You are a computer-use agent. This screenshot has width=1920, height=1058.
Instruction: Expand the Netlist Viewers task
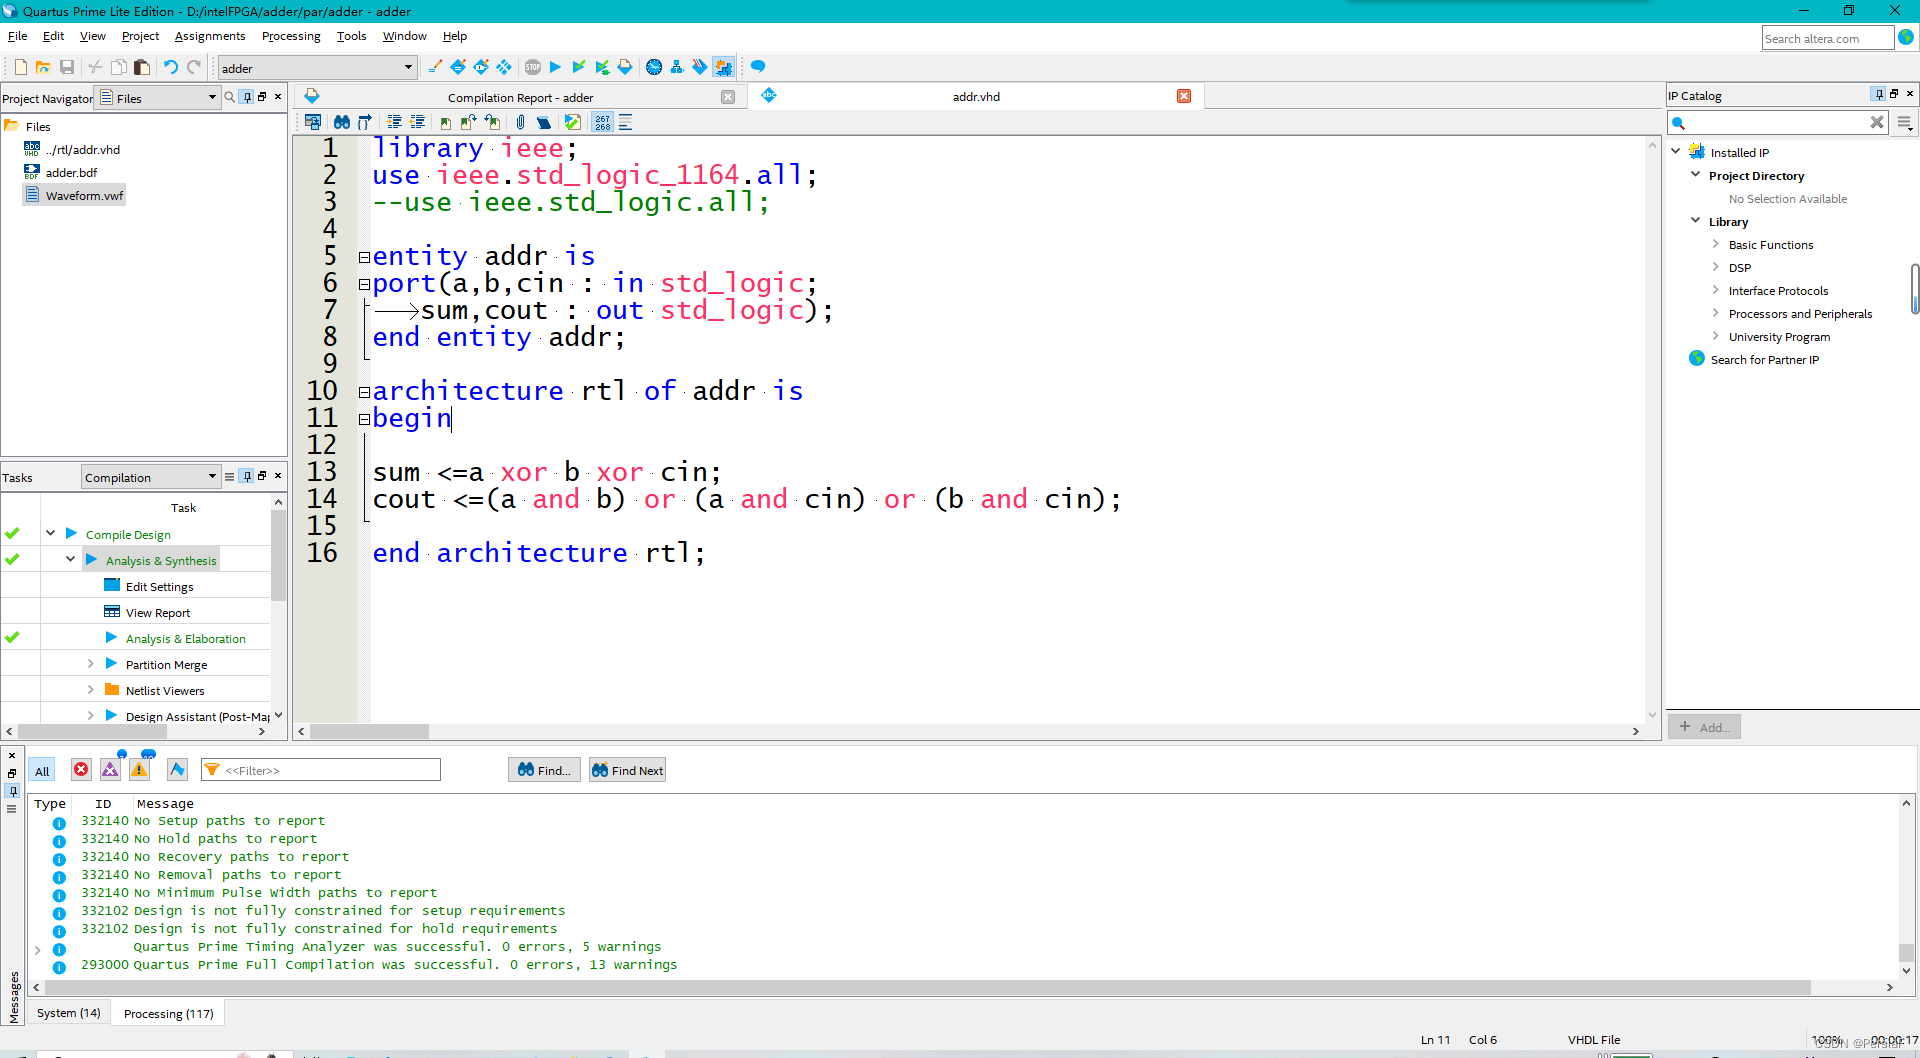pos(90,690)
